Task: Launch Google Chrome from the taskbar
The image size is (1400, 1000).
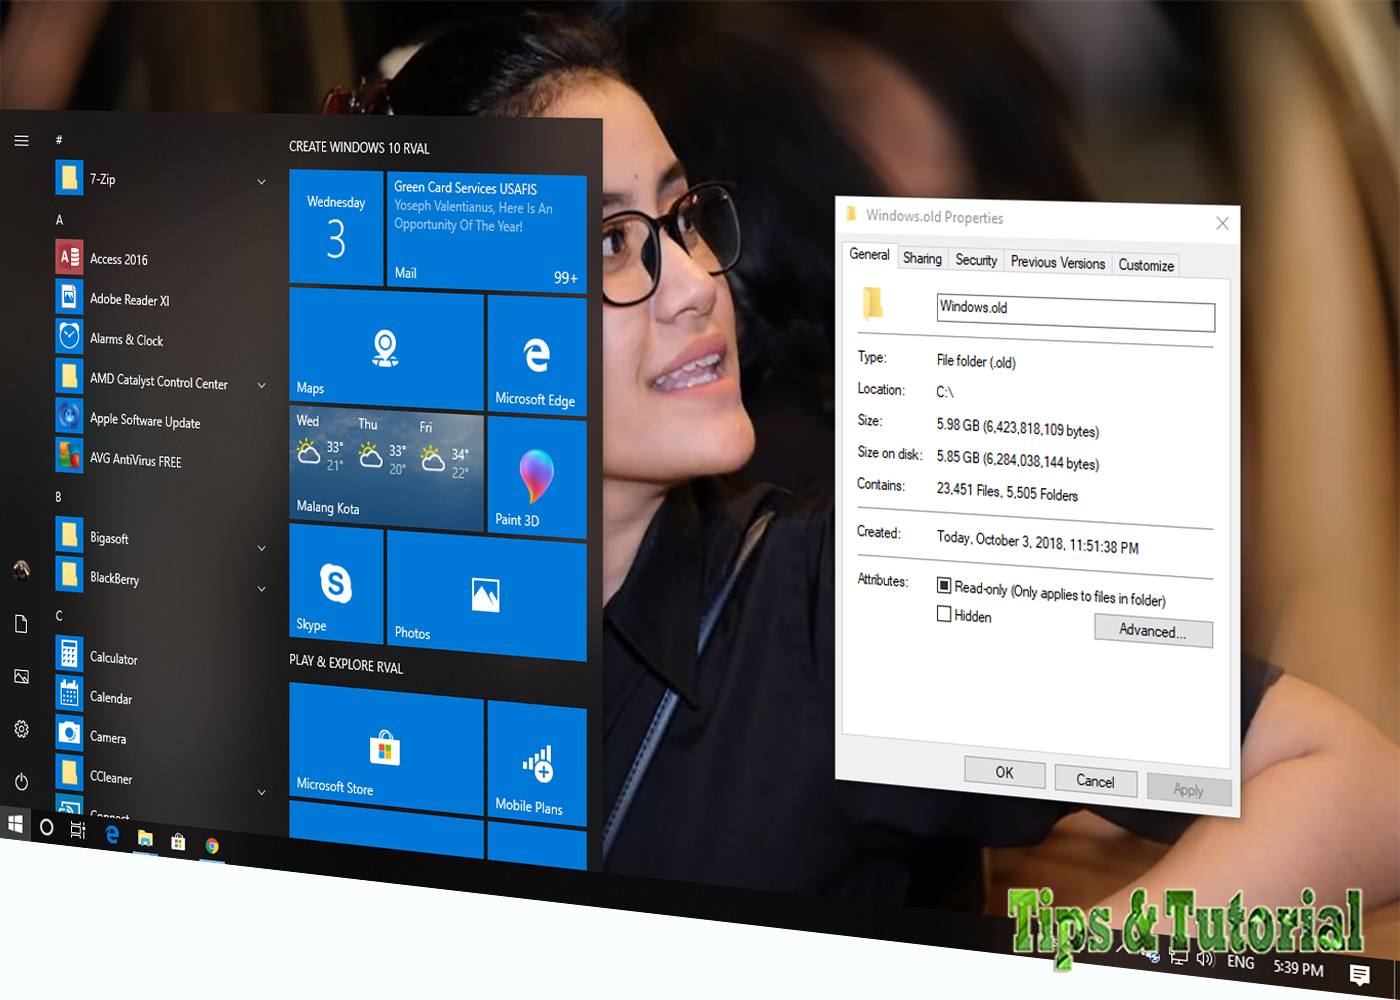Action: click(x=212, y=845)
